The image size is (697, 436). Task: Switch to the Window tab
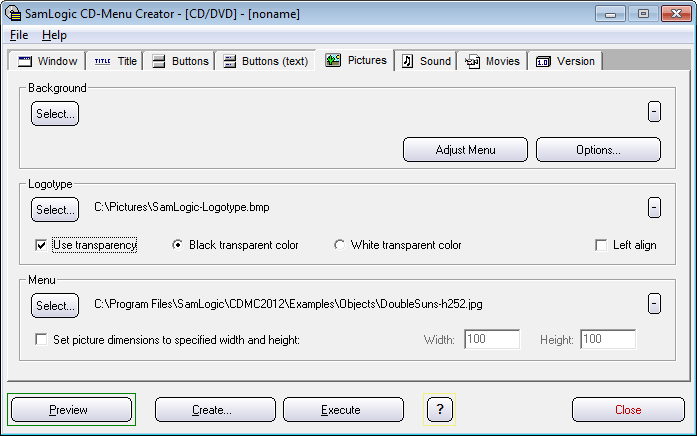(x=48, y=61)
